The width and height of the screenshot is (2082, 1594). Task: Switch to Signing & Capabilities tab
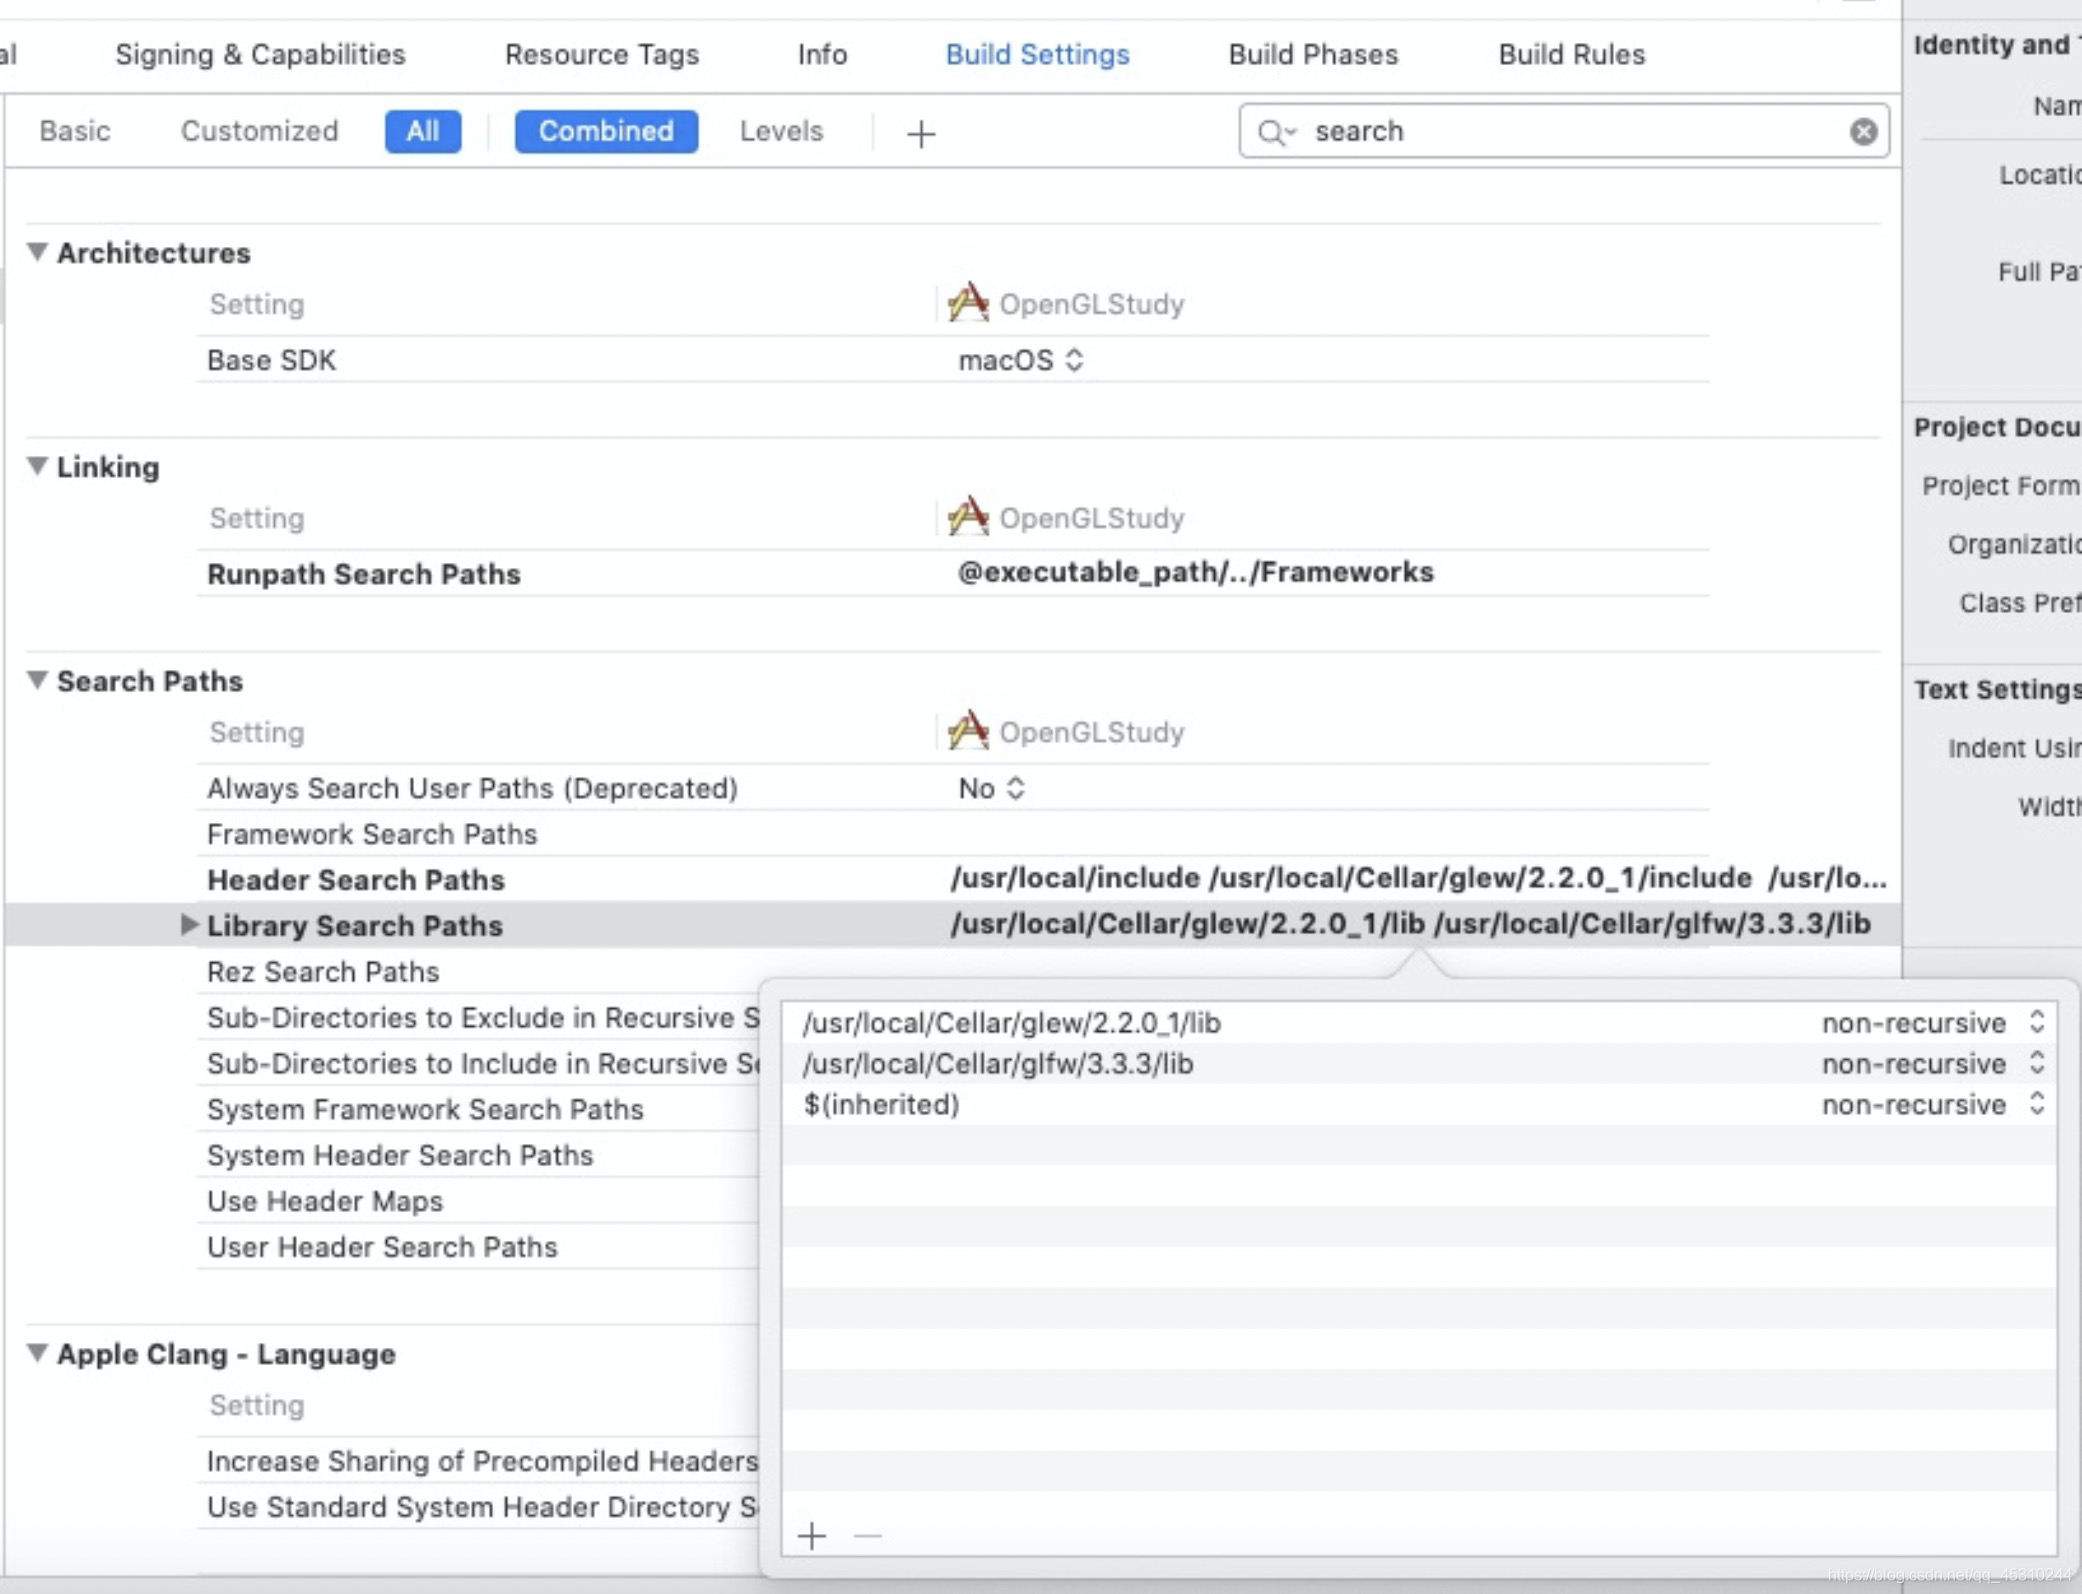coord(260,54)
